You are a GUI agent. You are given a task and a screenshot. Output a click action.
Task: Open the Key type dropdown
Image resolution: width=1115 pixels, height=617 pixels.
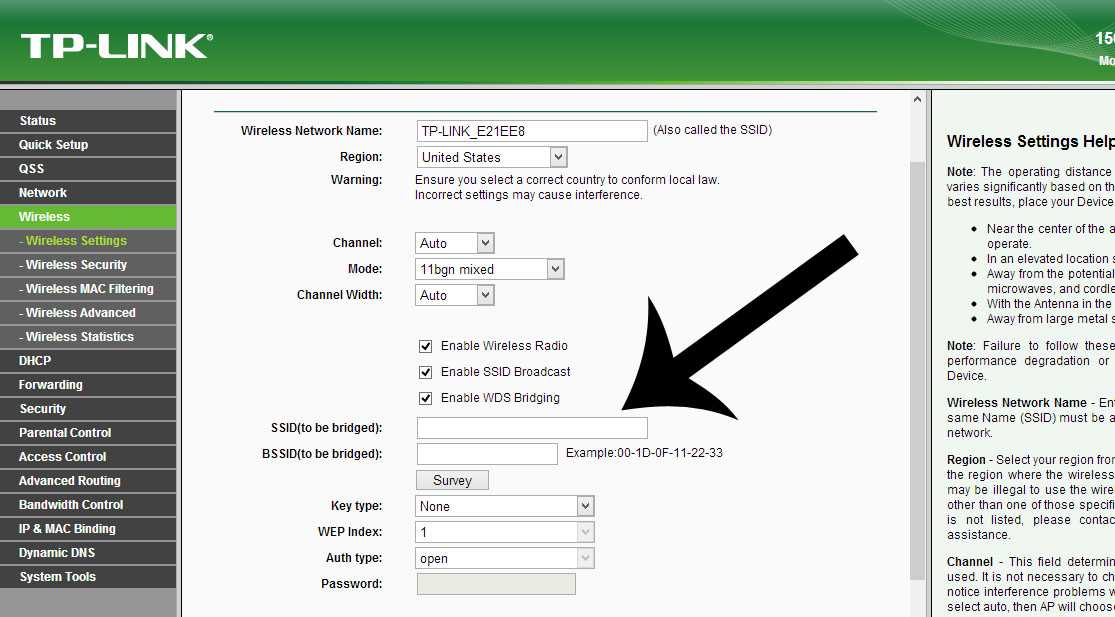[504, 506]
